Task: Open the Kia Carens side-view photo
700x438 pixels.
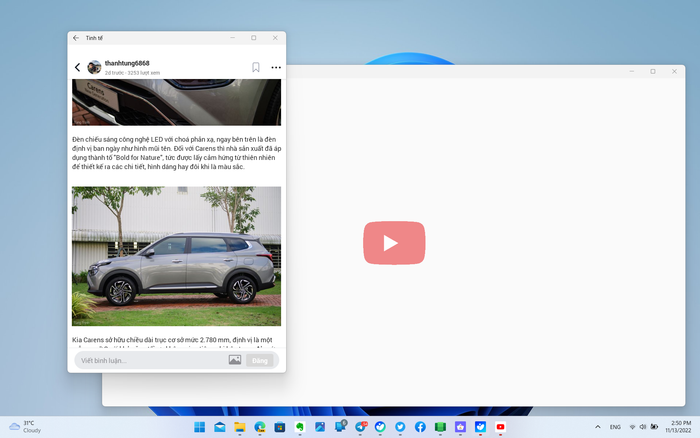Action: (x=176, y=256)
